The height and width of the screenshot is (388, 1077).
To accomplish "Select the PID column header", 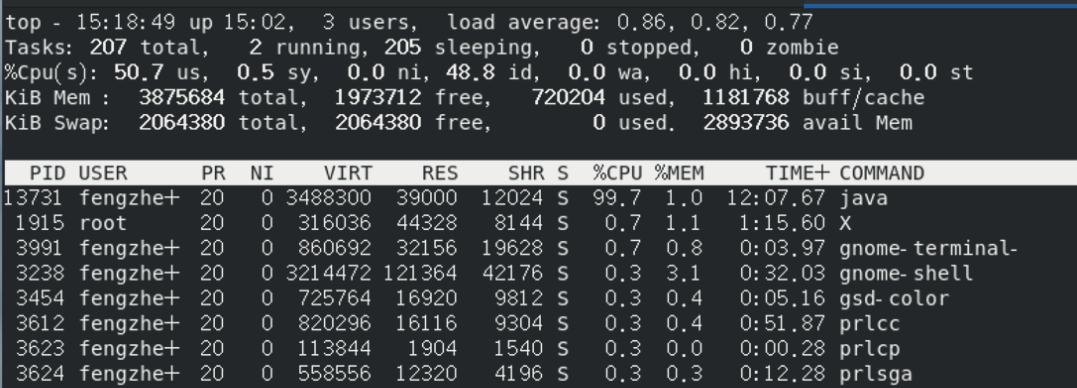I will (x=47, y=173).
